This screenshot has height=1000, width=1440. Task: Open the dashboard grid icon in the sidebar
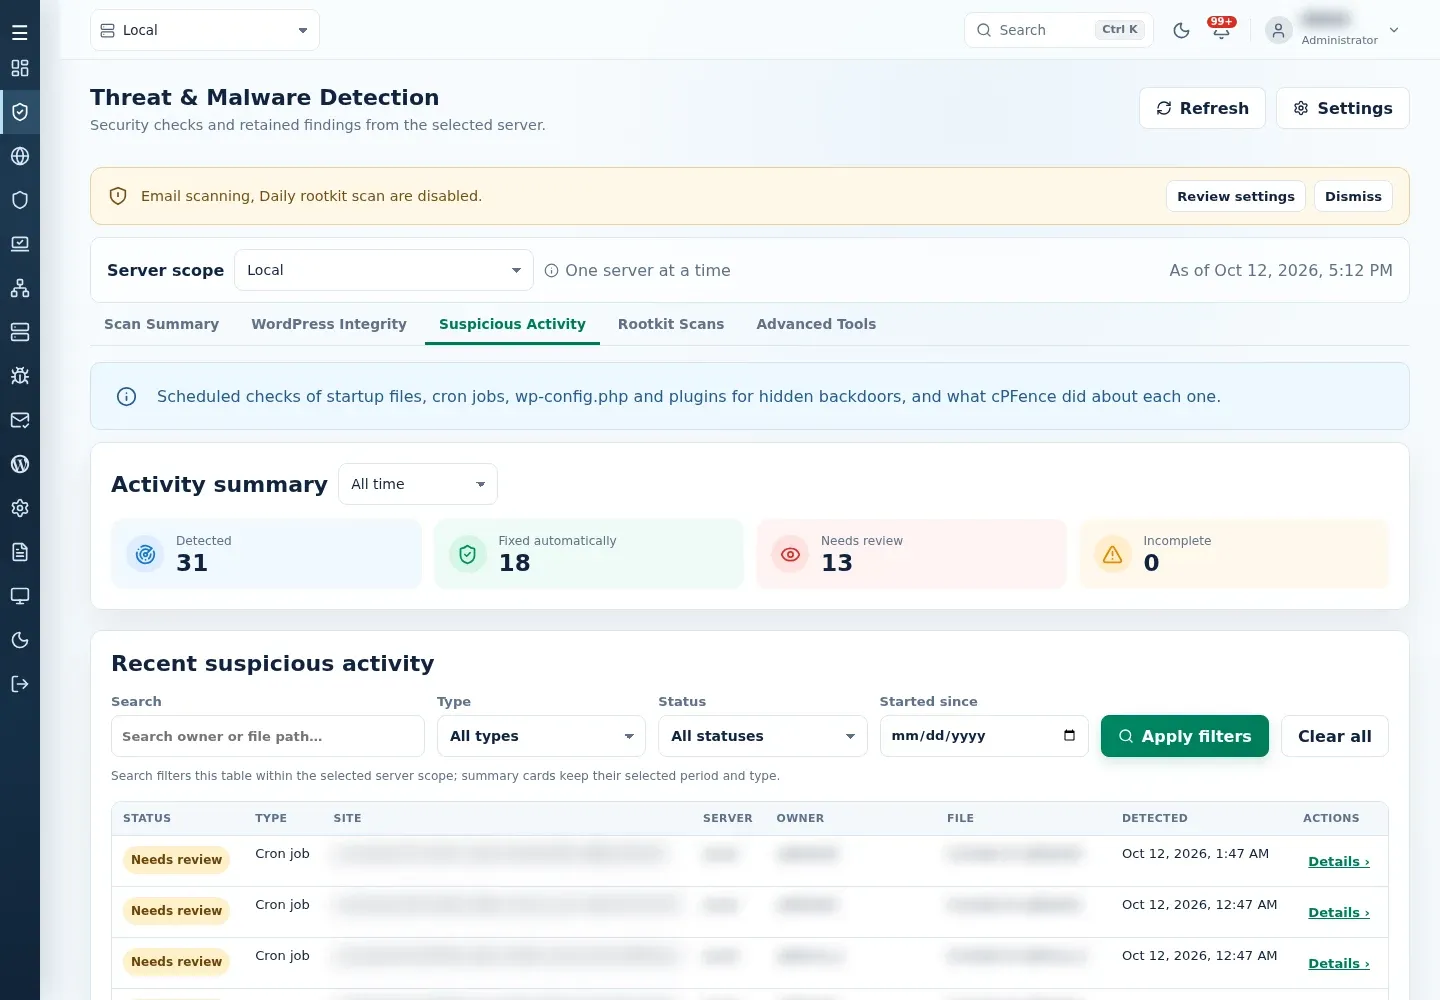20,68
